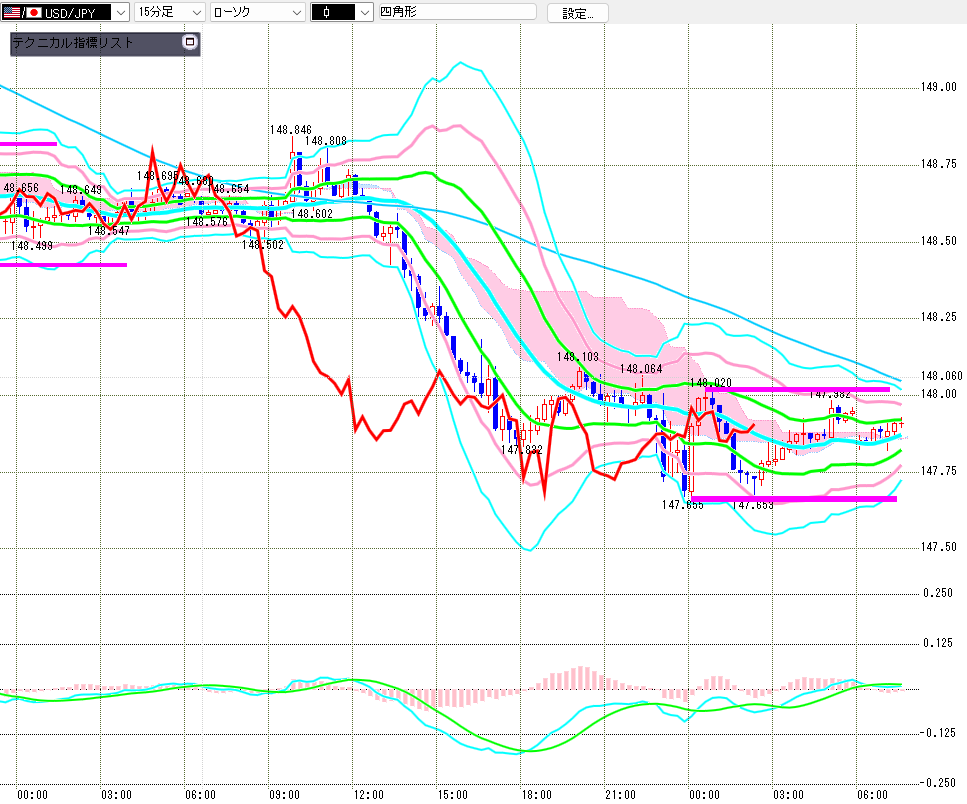The width and height of the screenshot is (967, 804).
Task: Click the 18:00 mark on time axis
Action: pos(537,794)
